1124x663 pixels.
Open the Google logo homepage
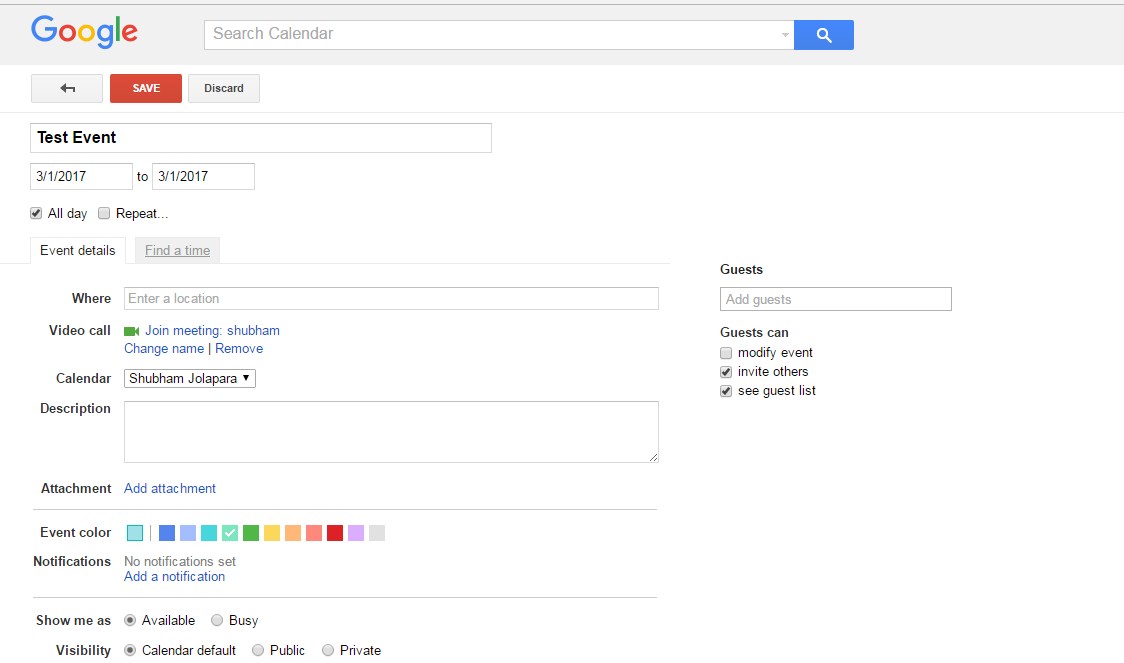pos(84,32)
